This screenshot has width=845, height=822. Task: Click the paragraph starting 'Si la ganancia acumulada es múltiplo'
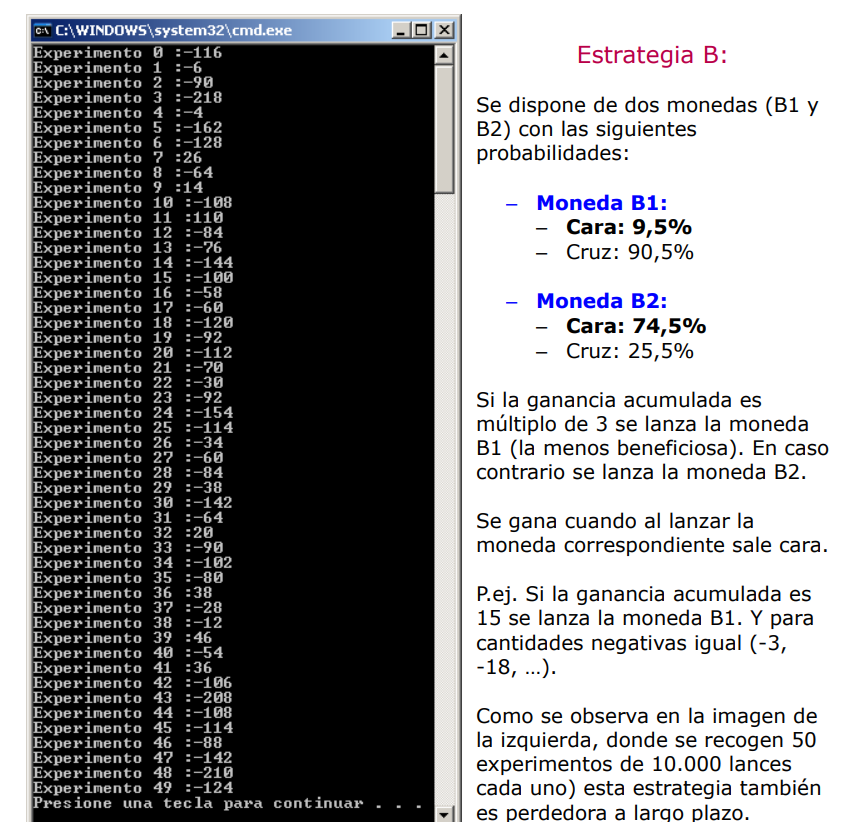click(652, 436)
